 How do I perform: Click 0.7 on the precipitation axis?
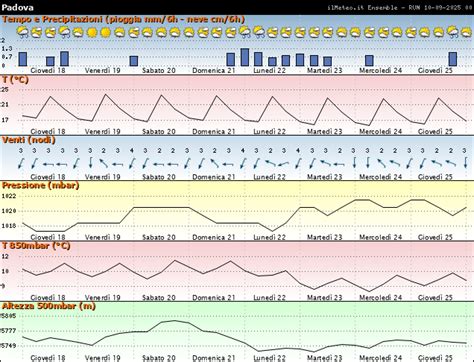tap(7, 57)
